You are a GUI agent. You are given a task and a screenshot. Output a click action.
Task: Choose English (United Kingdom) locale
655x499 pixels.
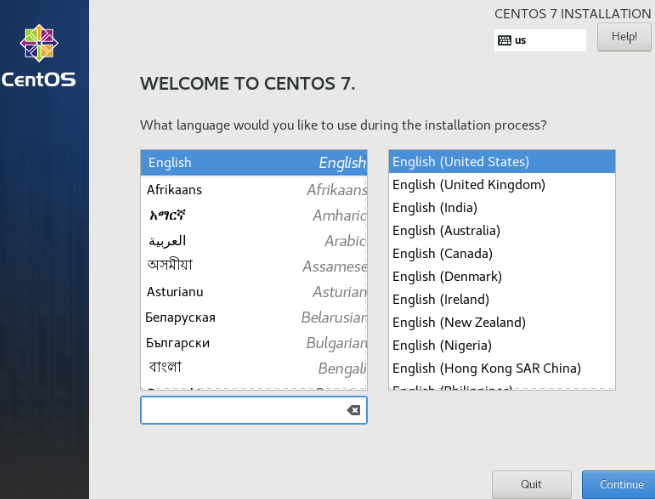coord(500,185)
